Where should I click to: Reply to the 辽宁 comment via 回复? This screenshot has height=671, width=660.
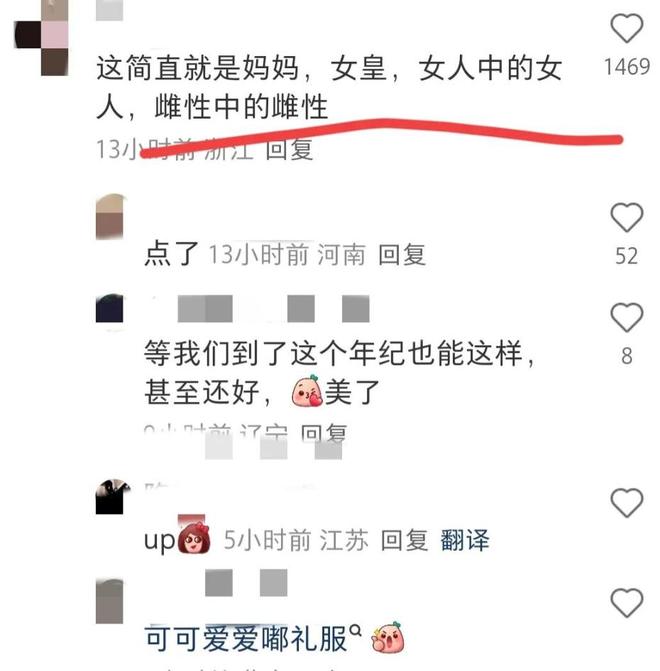[x=324, y=433]
